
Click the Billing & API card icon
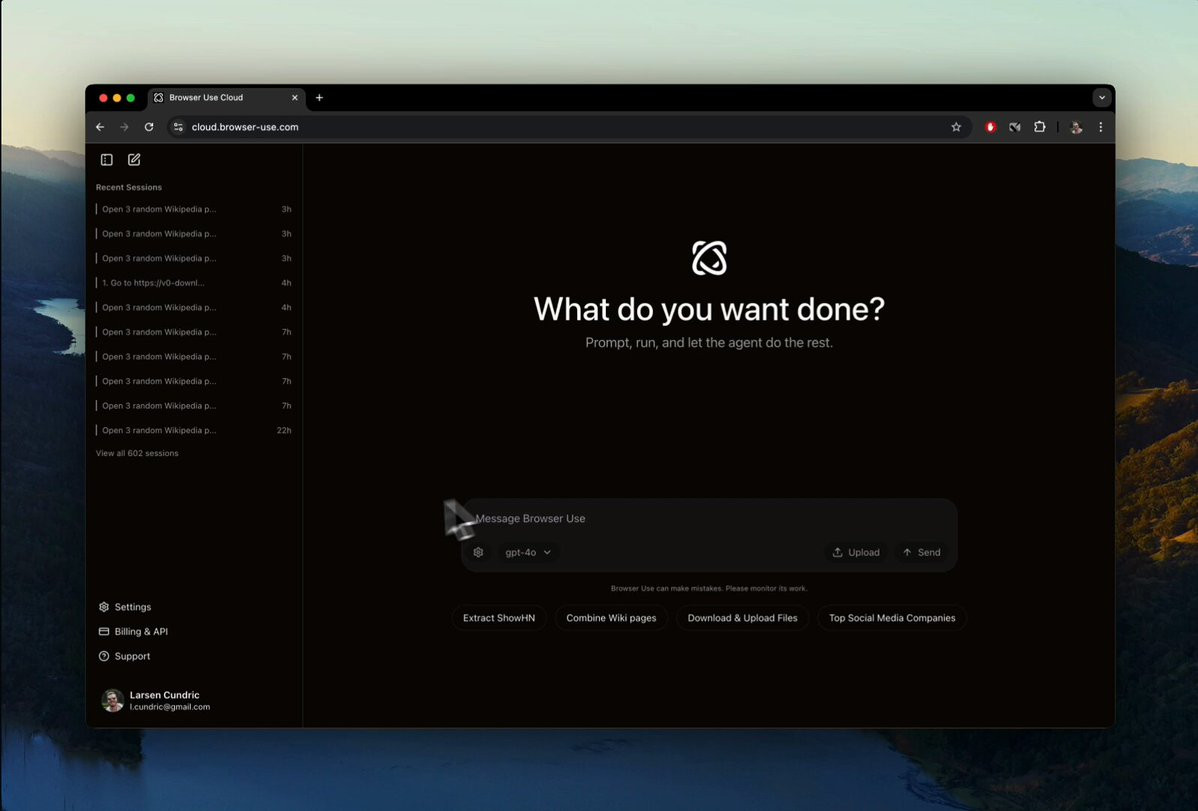pyautogui.click(x=104, y=631)
